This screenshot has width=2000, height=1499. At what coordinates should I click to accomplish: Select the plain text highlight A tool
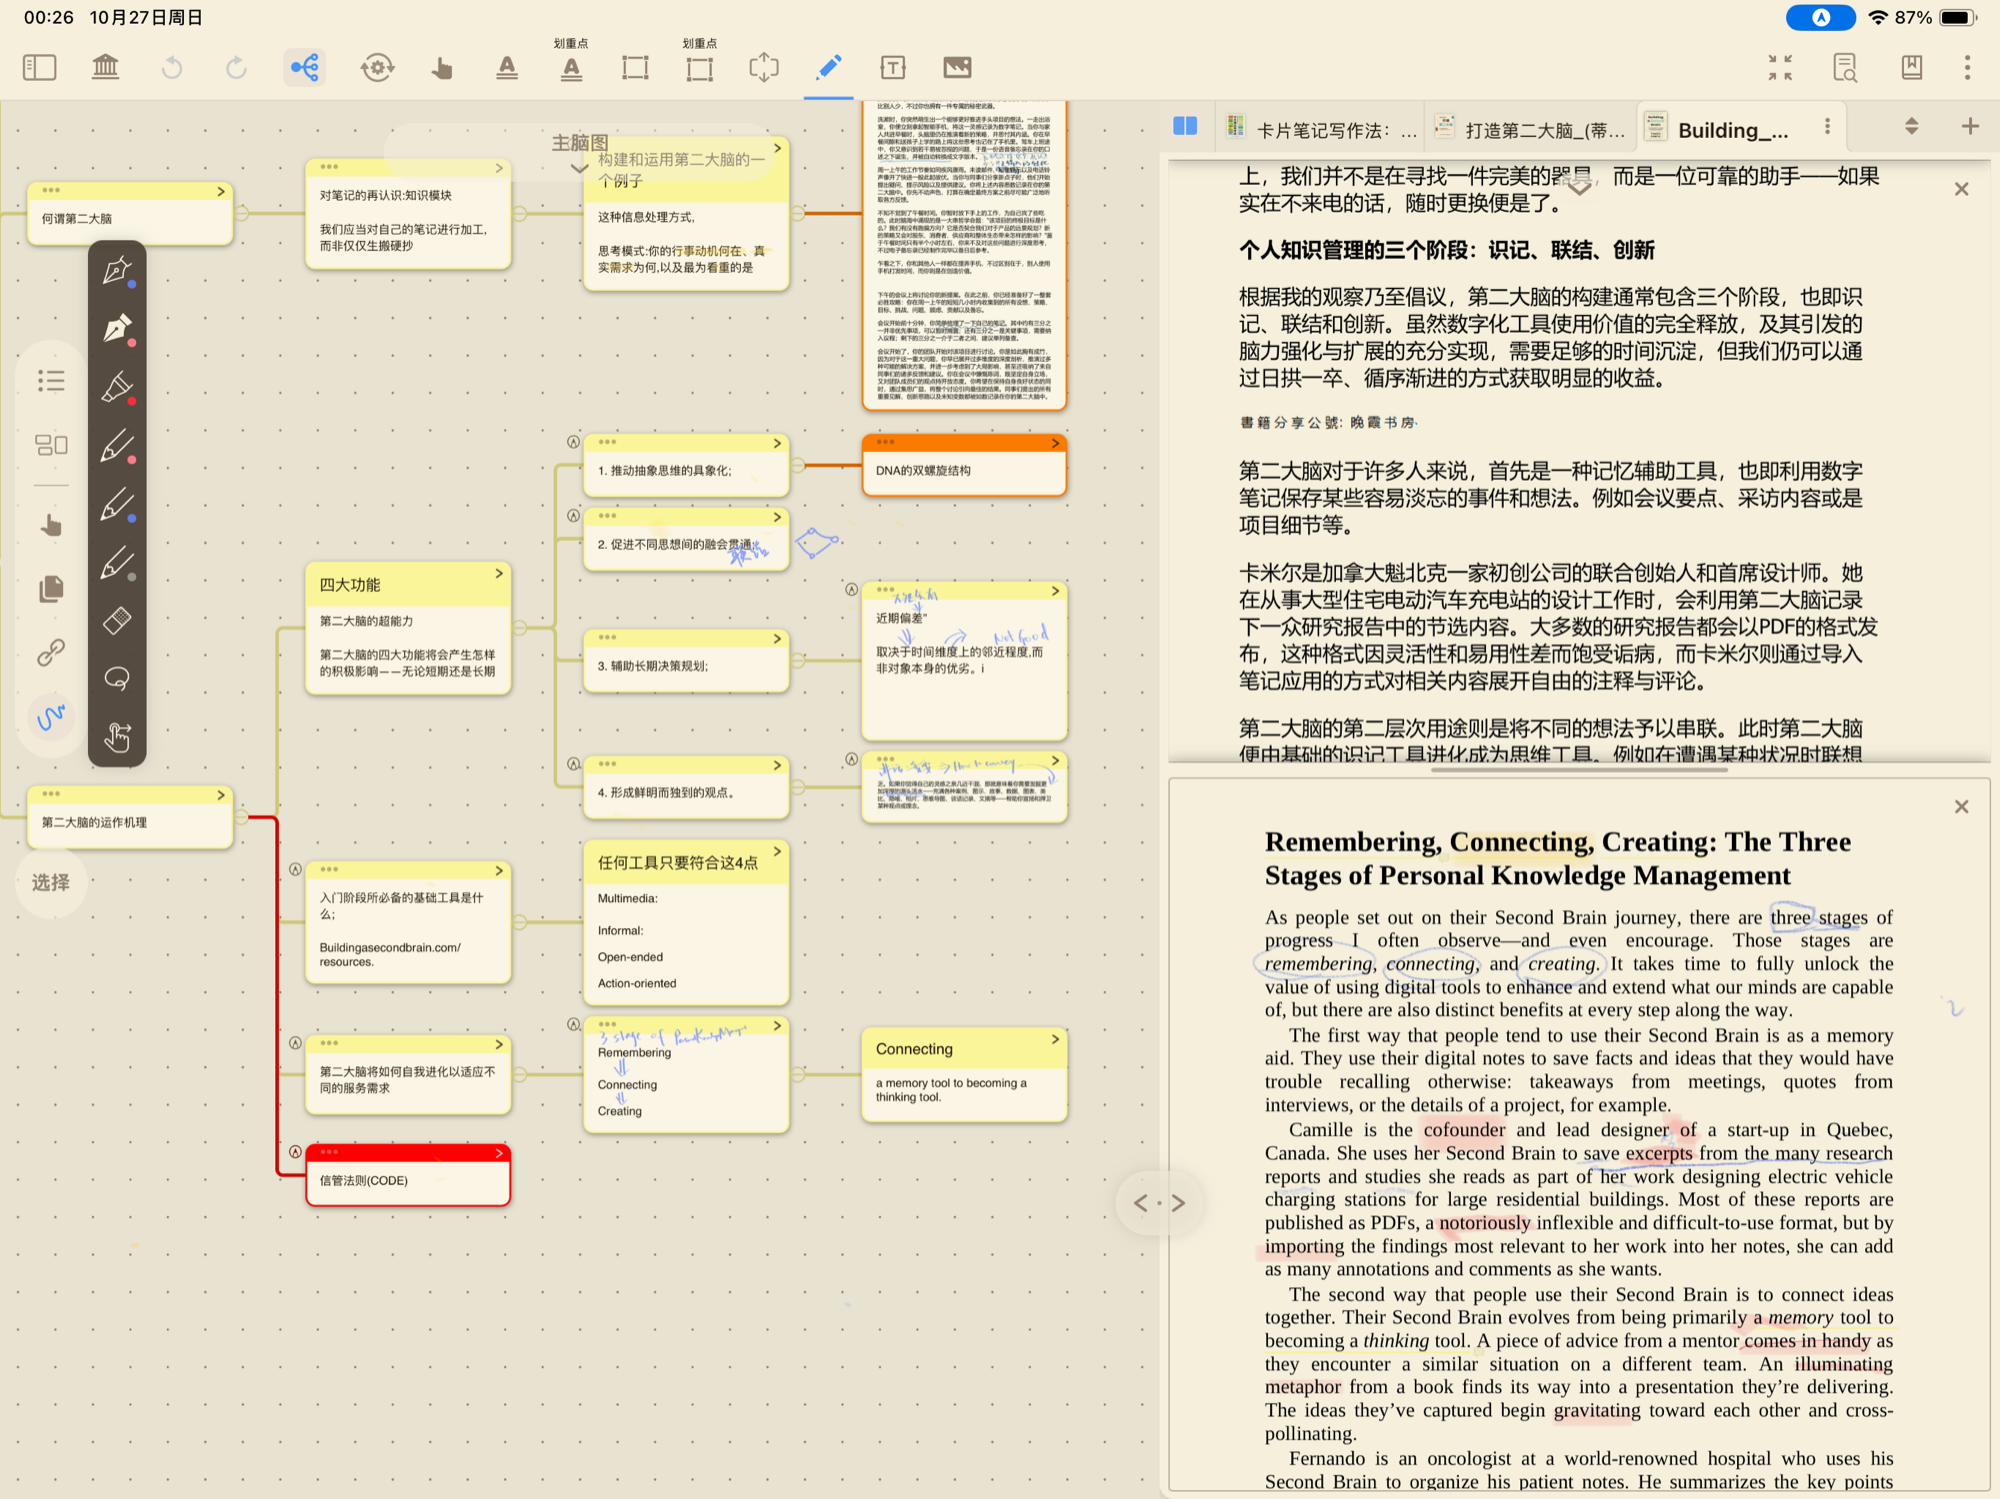pos(507,68)
